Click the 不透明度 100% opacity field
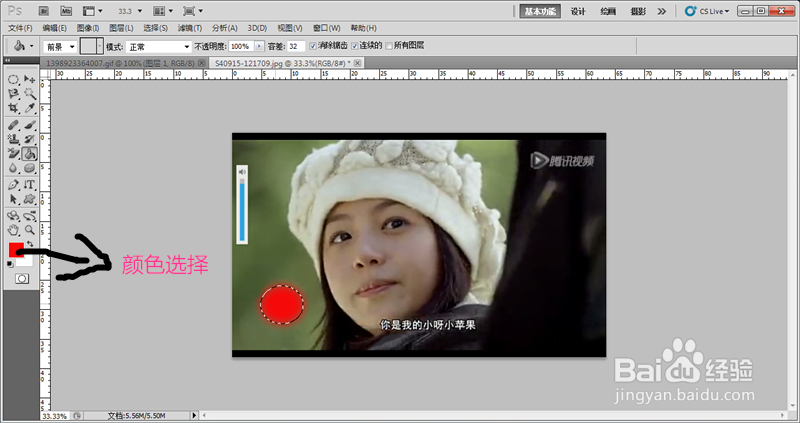 click(x=241, y=46)
